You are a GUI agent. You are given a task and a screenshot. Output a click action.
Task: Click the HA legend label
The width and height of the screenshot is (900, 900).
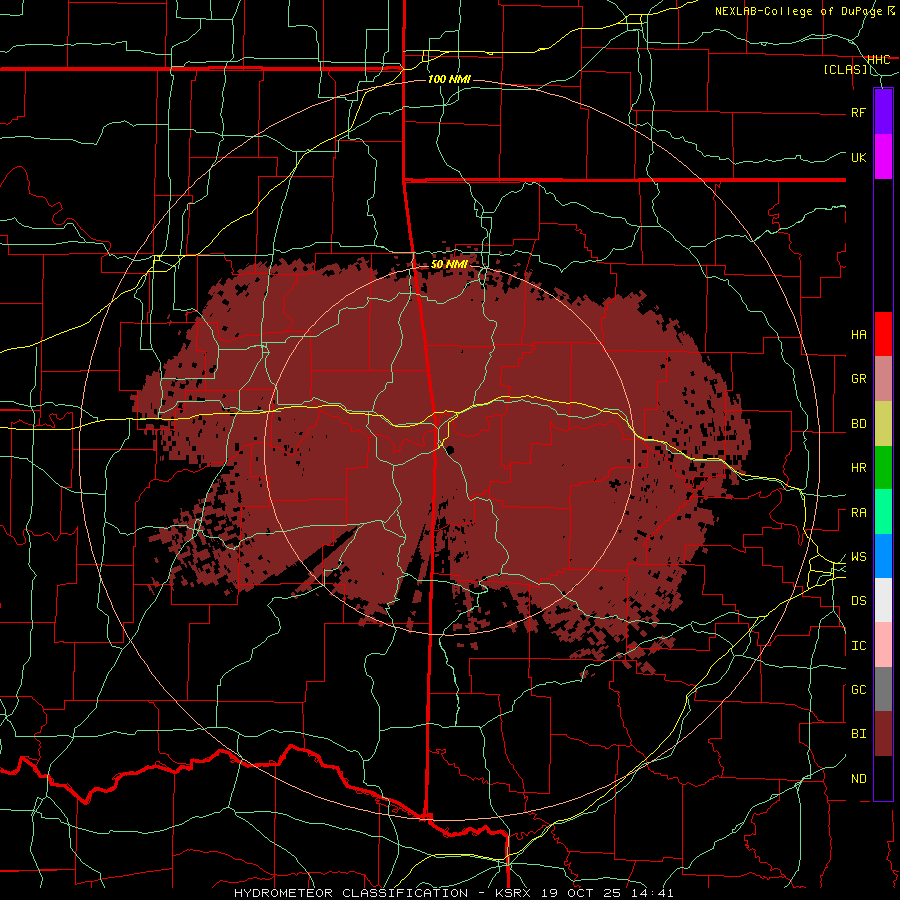[859, 335]
